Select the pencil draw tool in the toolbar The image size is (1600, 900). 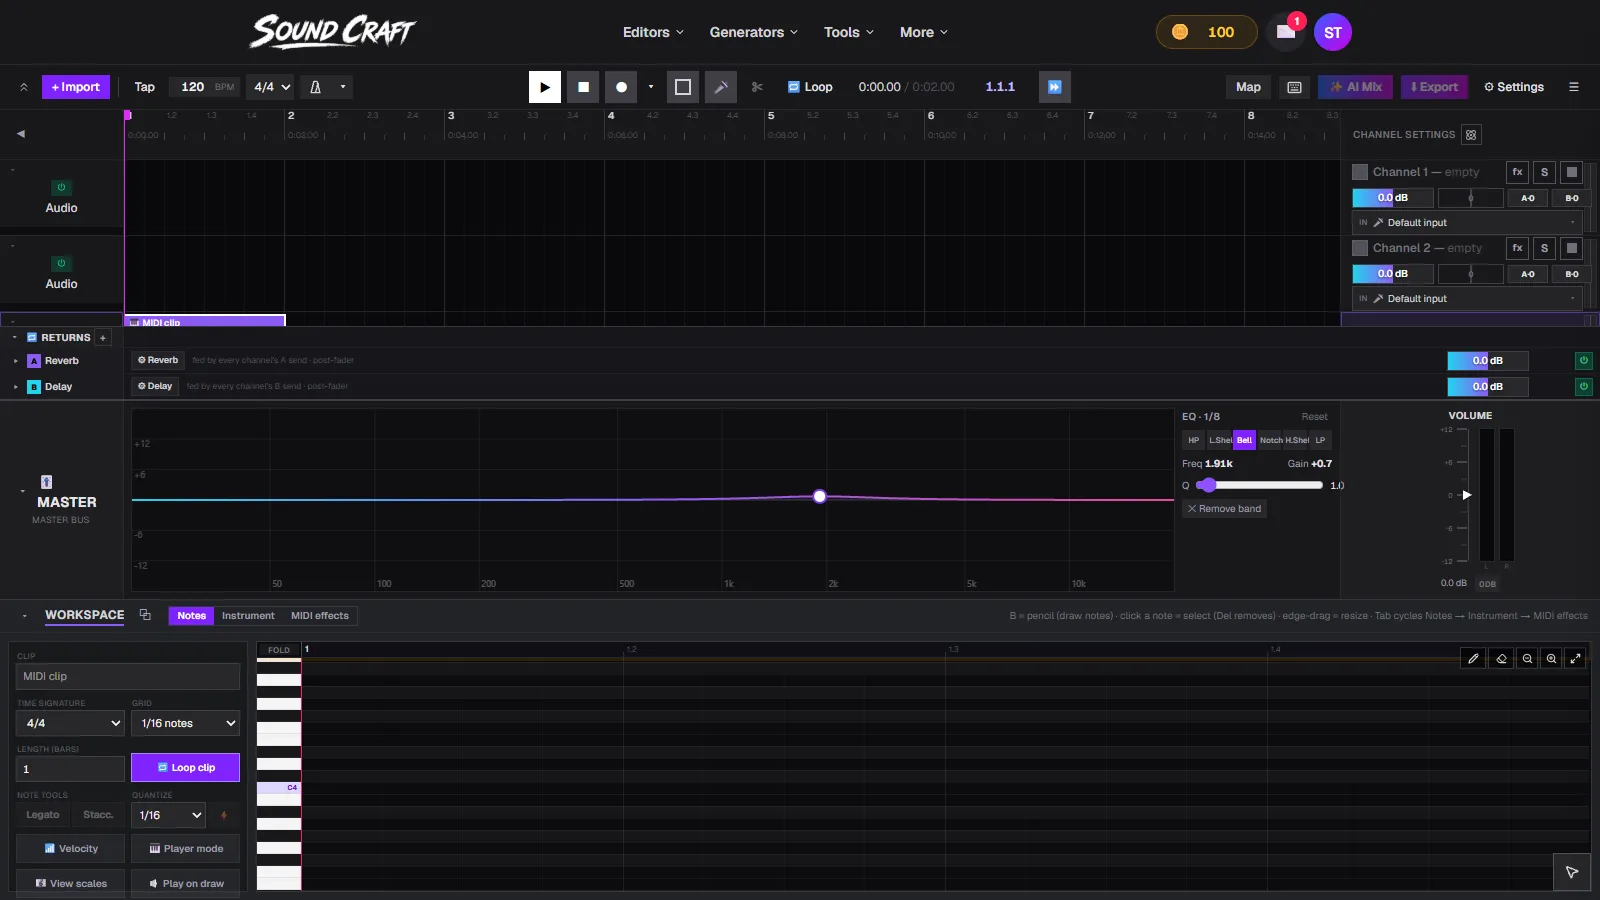[x=721, y=87]
